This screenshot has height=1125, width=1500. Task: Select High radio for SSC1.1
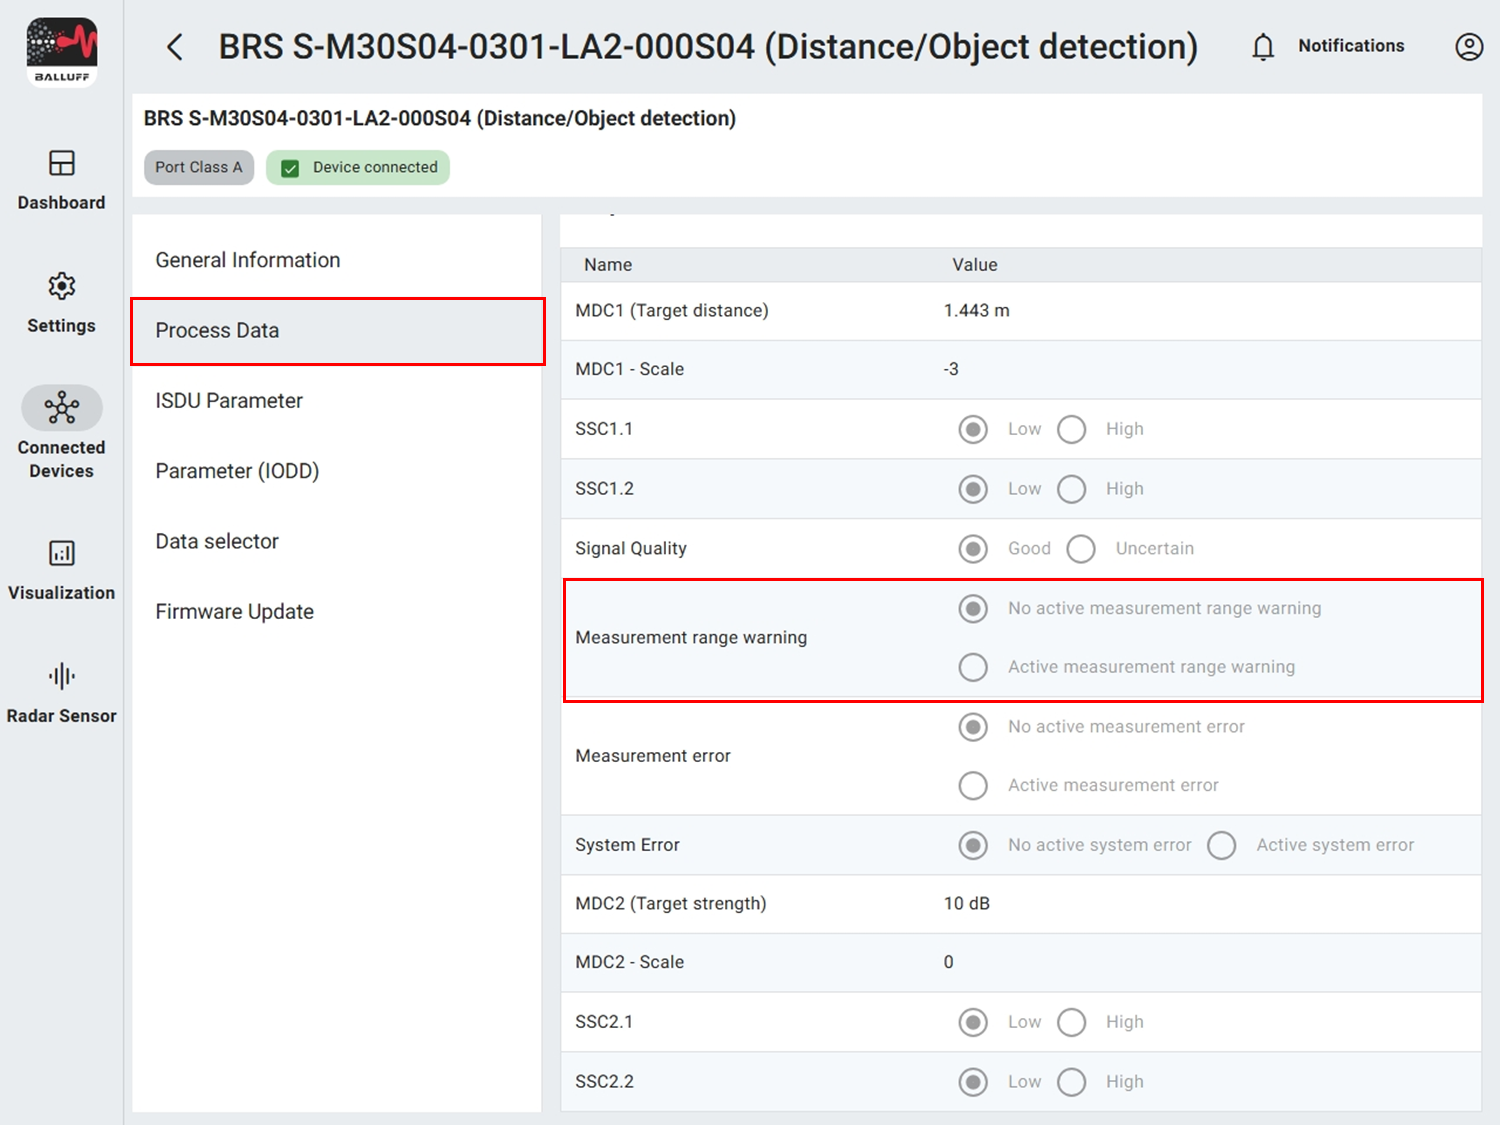click(1071, 429)
